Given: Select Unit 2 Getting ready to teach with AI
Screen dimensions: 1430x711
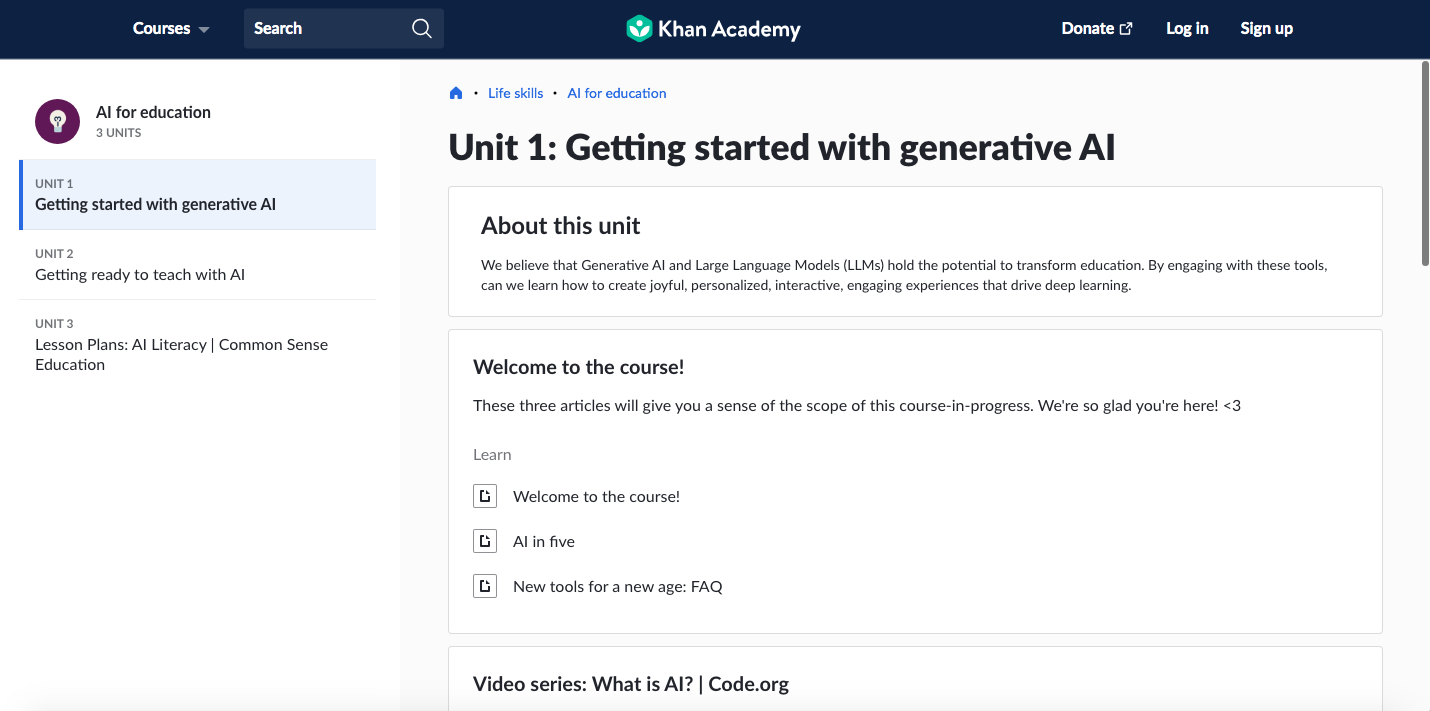Looking at the screenshot, I should tap(198, 265).
